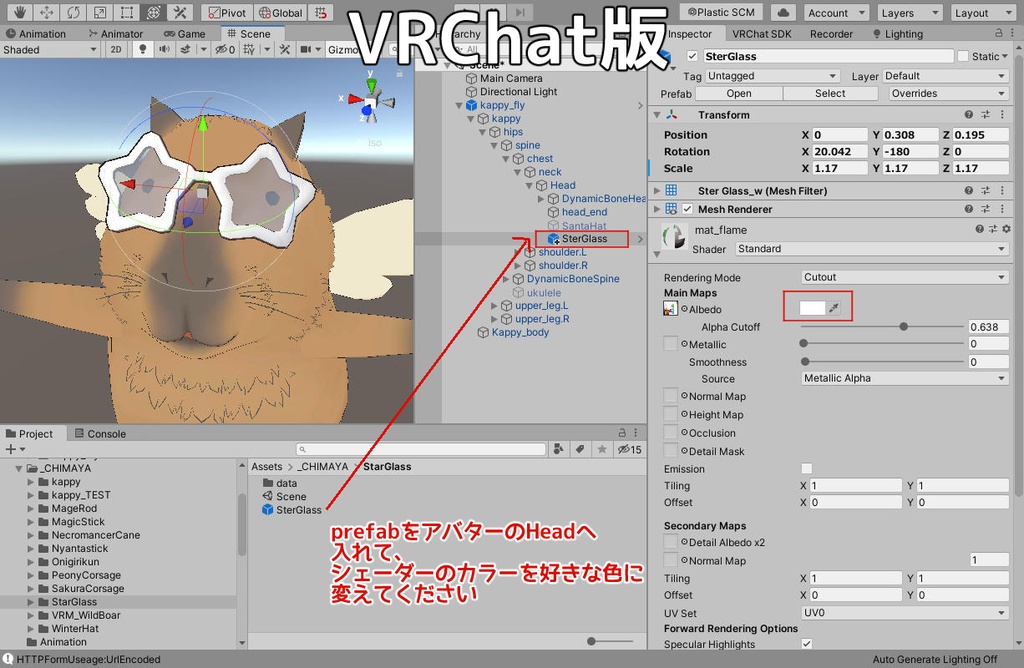Open the Shaded draw mode dropdown
This screenshot has height=668, width=1024.
[x=50, y=50]
